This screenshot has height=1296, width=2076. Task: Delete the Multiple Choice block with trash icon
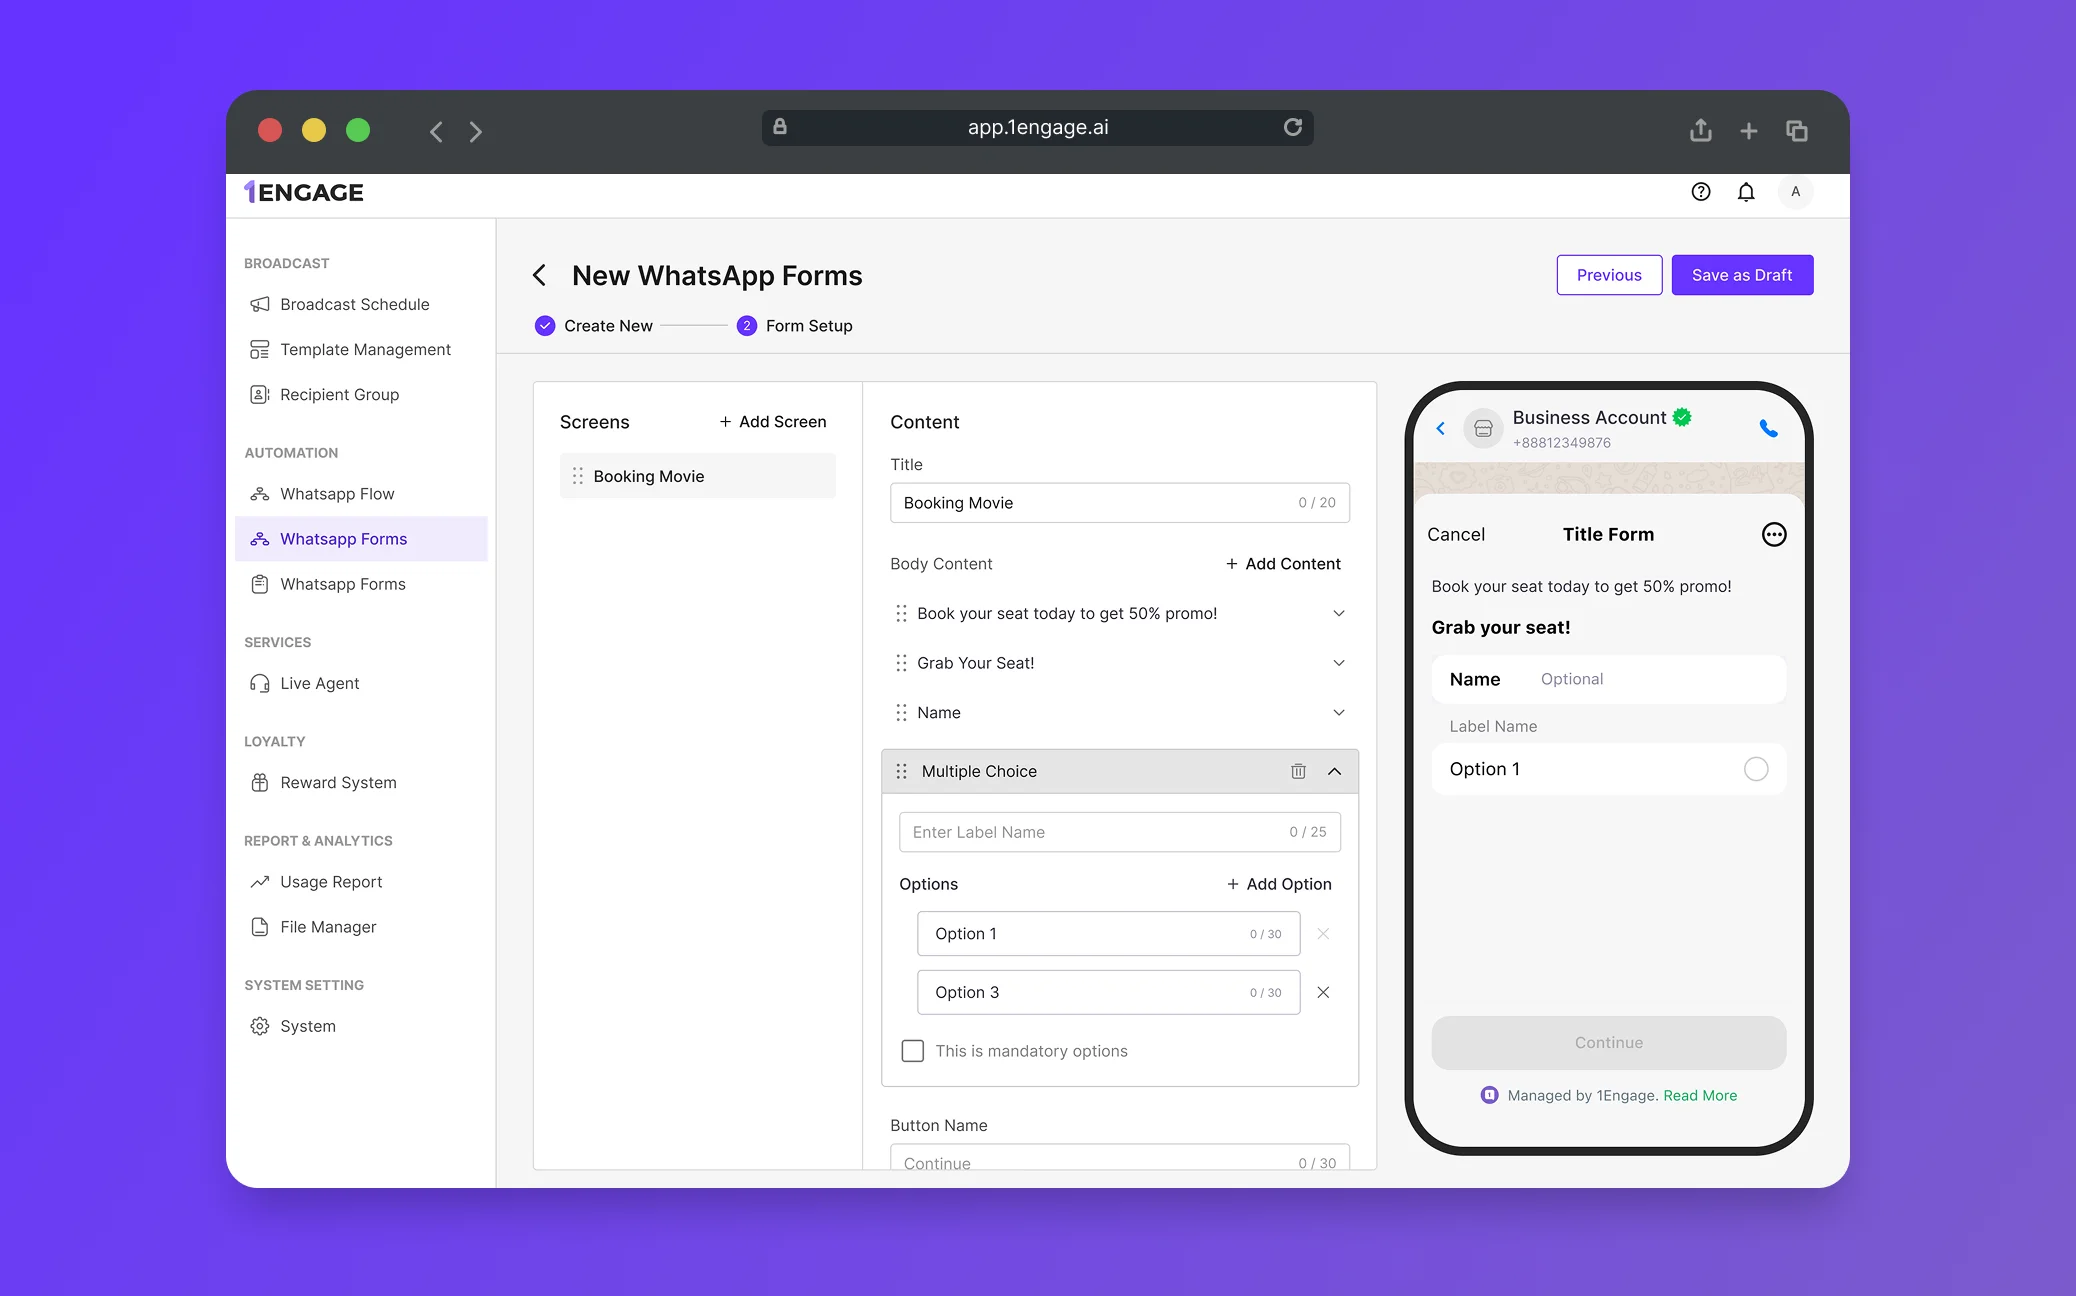1297,771
